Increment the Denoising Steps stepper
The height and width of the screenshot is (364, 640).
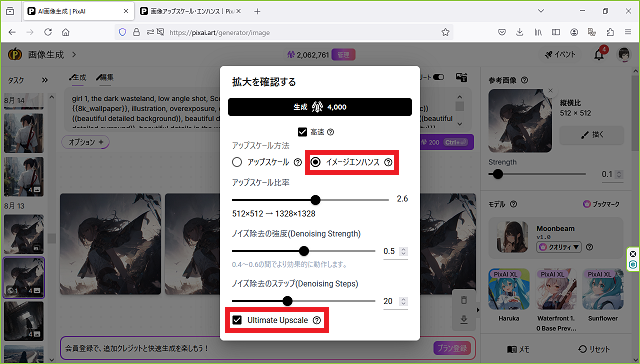coord(403,299)
